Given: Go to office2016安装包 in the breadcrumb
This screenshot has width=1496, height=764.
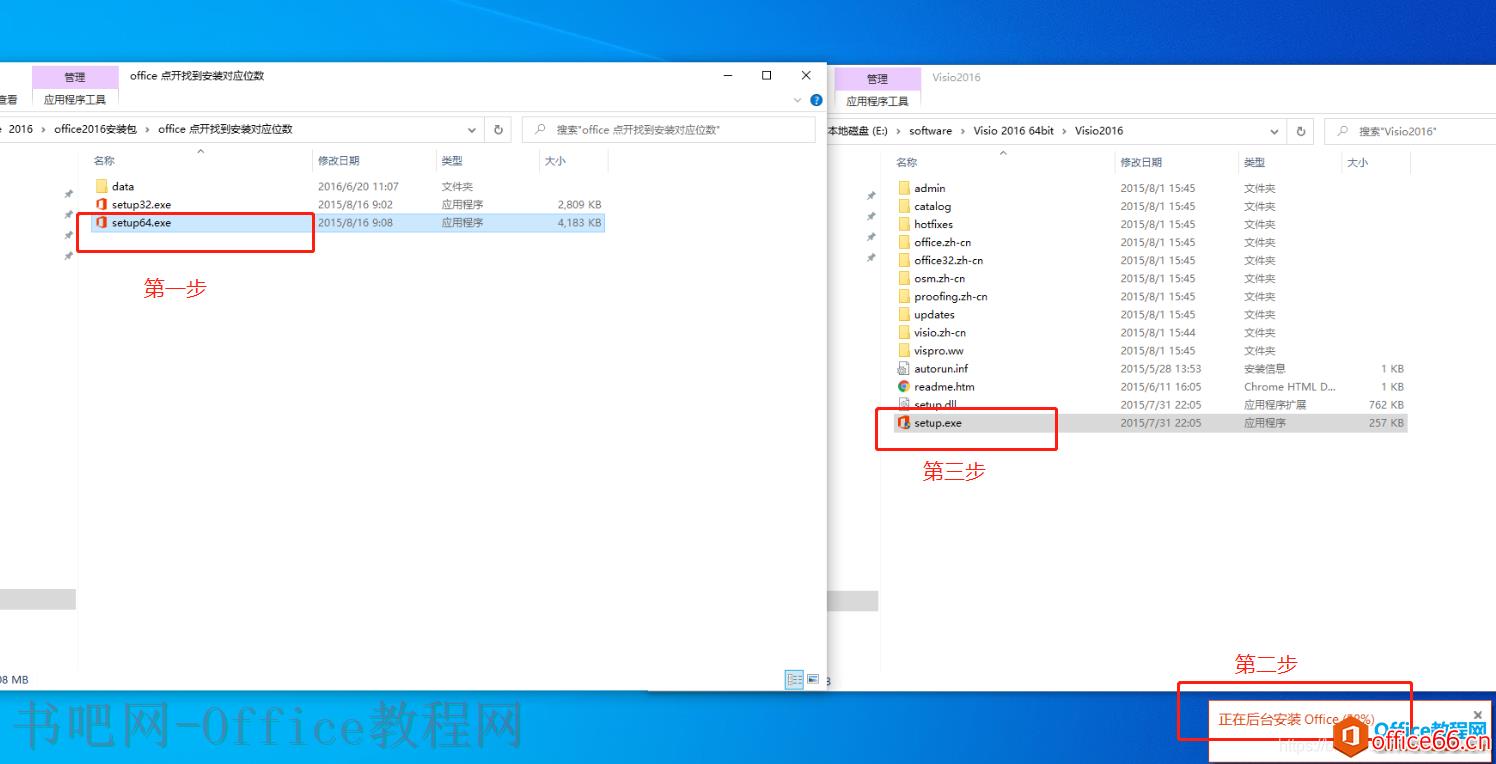Looking at the screenshot, I should pos(95,129).
